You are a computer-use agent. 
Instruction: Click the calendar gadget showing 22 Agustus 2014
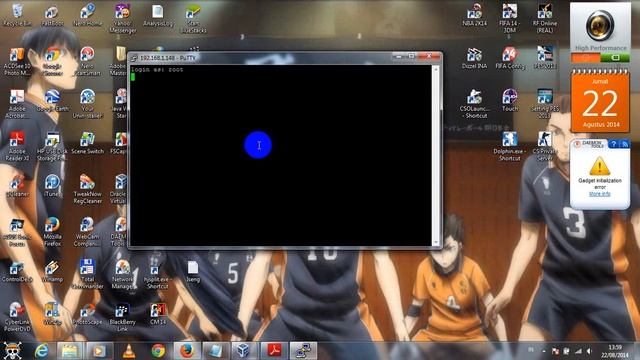coord(600,102)
